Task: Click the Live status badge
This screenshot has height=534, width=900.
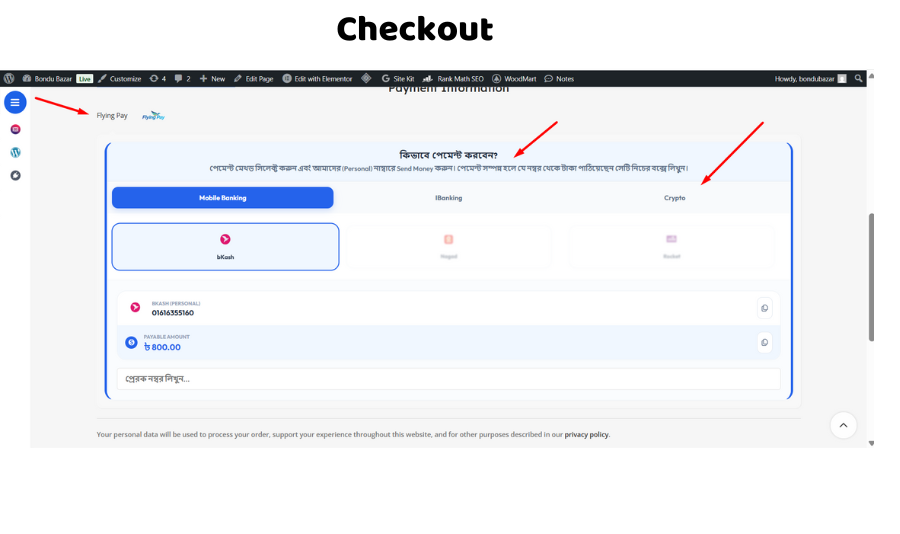Action: point(84,79)
